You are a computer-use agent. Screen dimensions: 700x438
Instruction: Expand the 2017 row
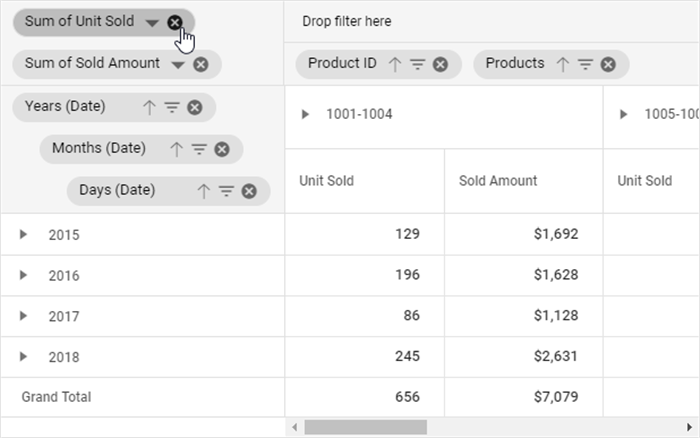tap(23, 316)
